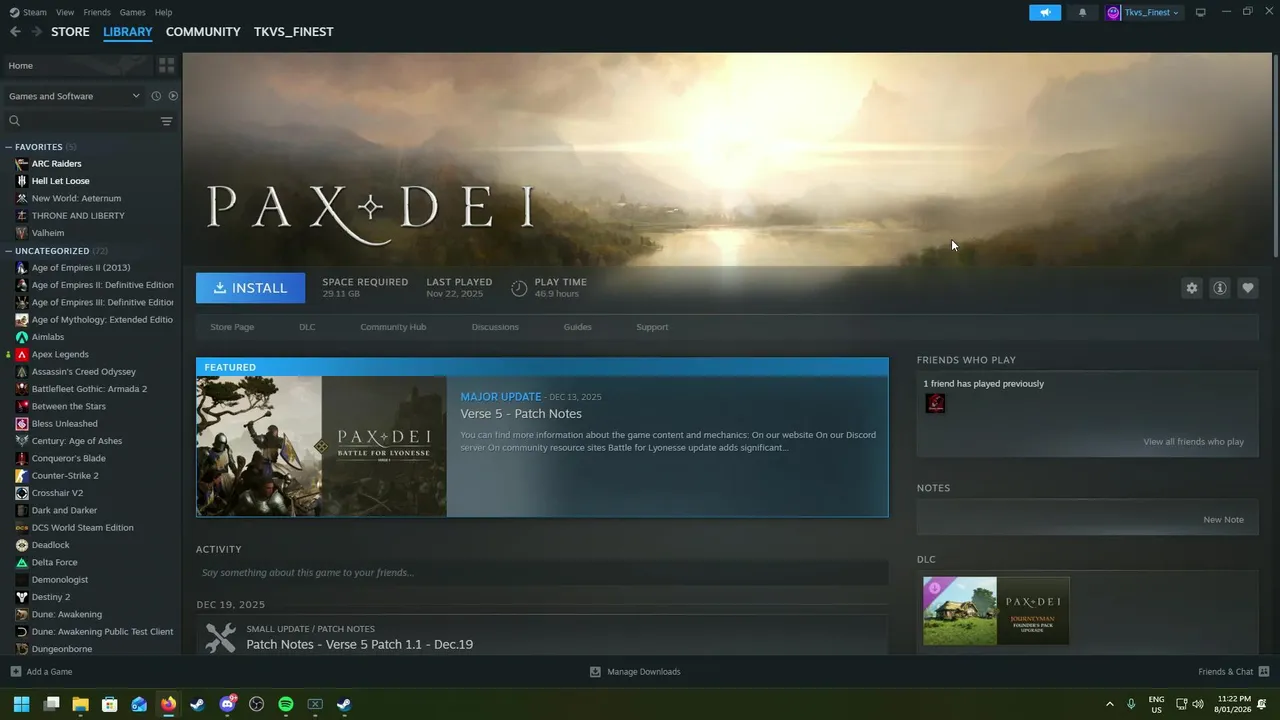Open game settings gear for Pax Dei
Viewport: 1280px width, 720px height.
(1191, 288)
